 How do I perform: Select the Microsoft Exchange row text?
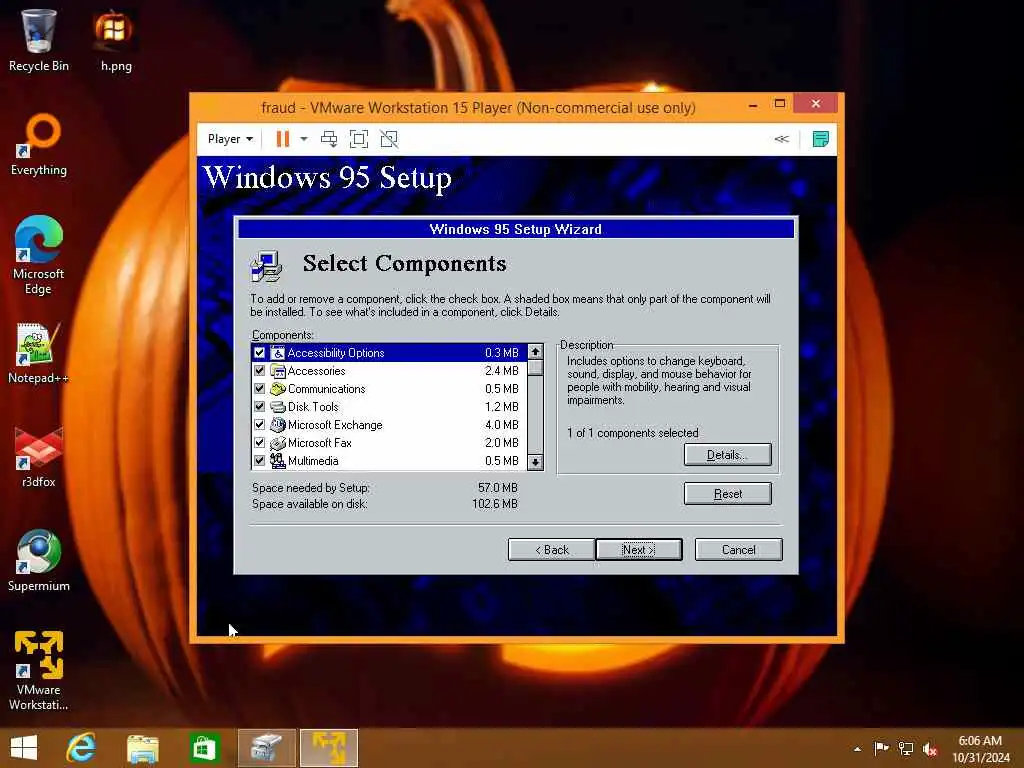coord(335,424)
